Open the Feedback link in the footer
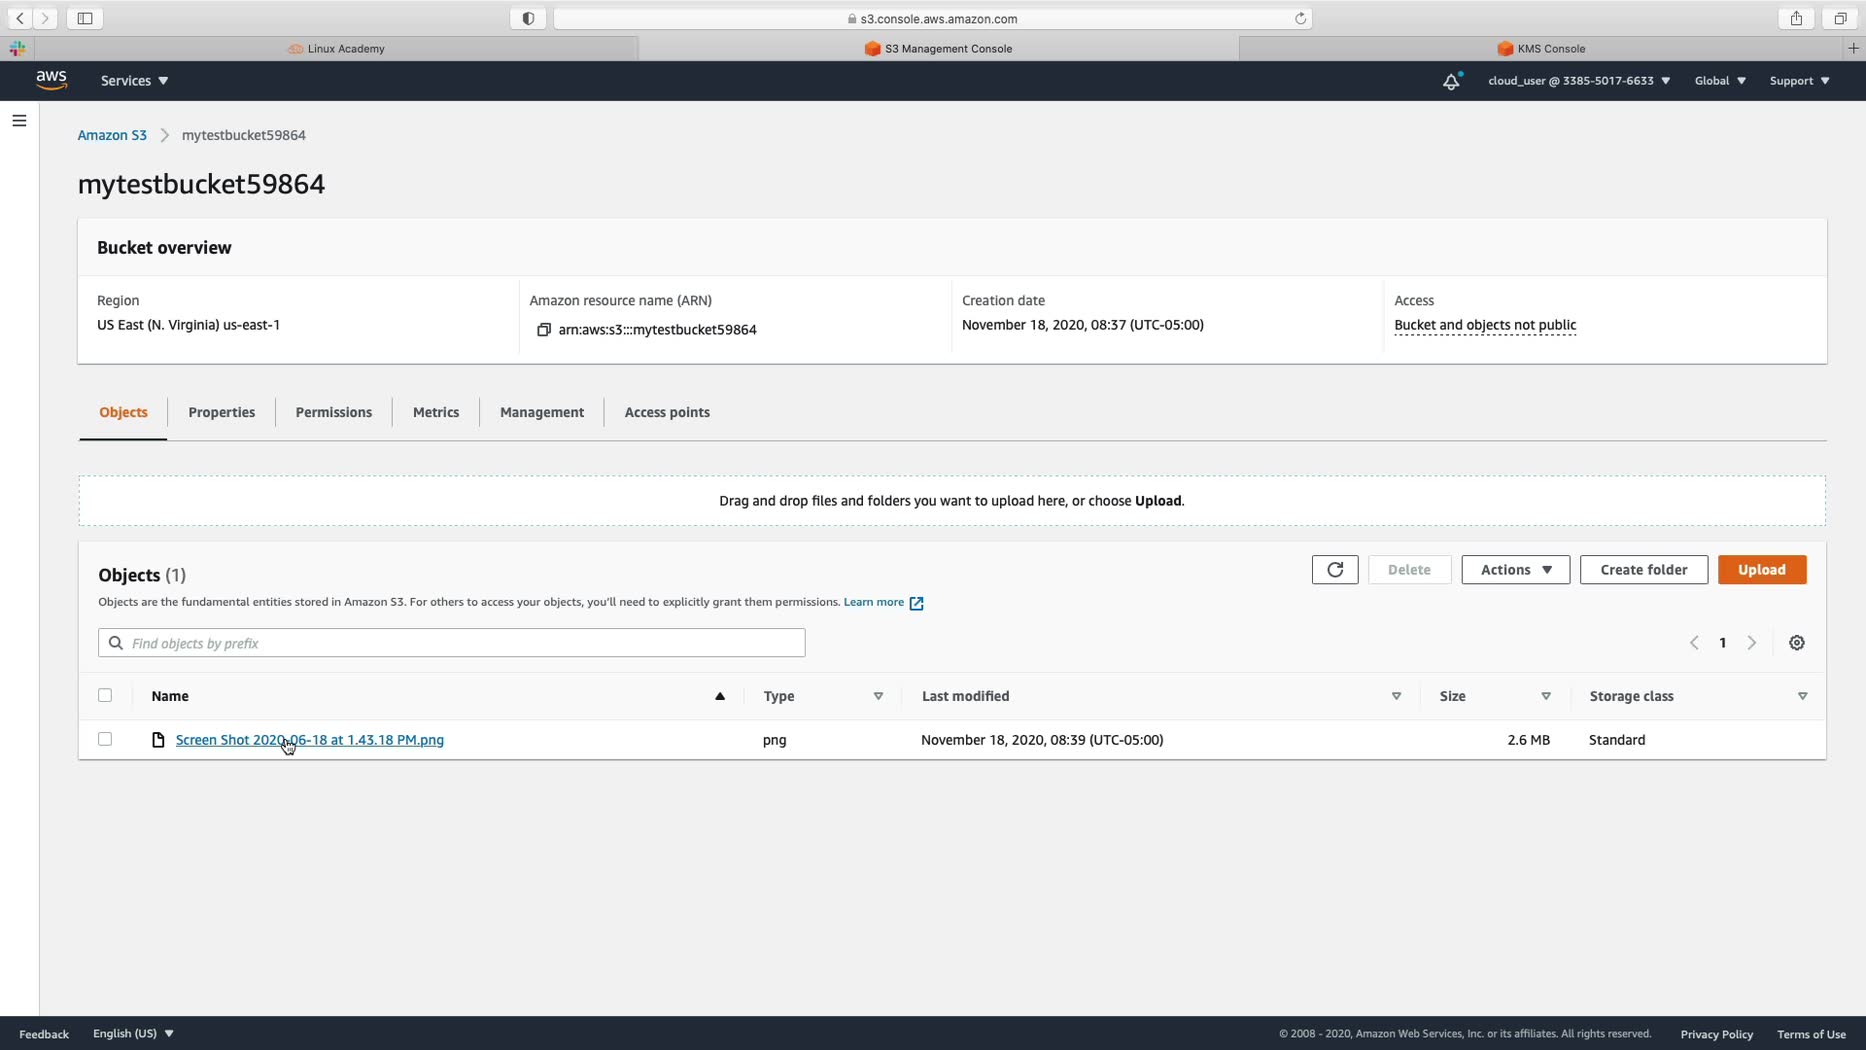Image resolution: width=1866 pixels, height=1050 pixels. click(x=44, y=1034)
